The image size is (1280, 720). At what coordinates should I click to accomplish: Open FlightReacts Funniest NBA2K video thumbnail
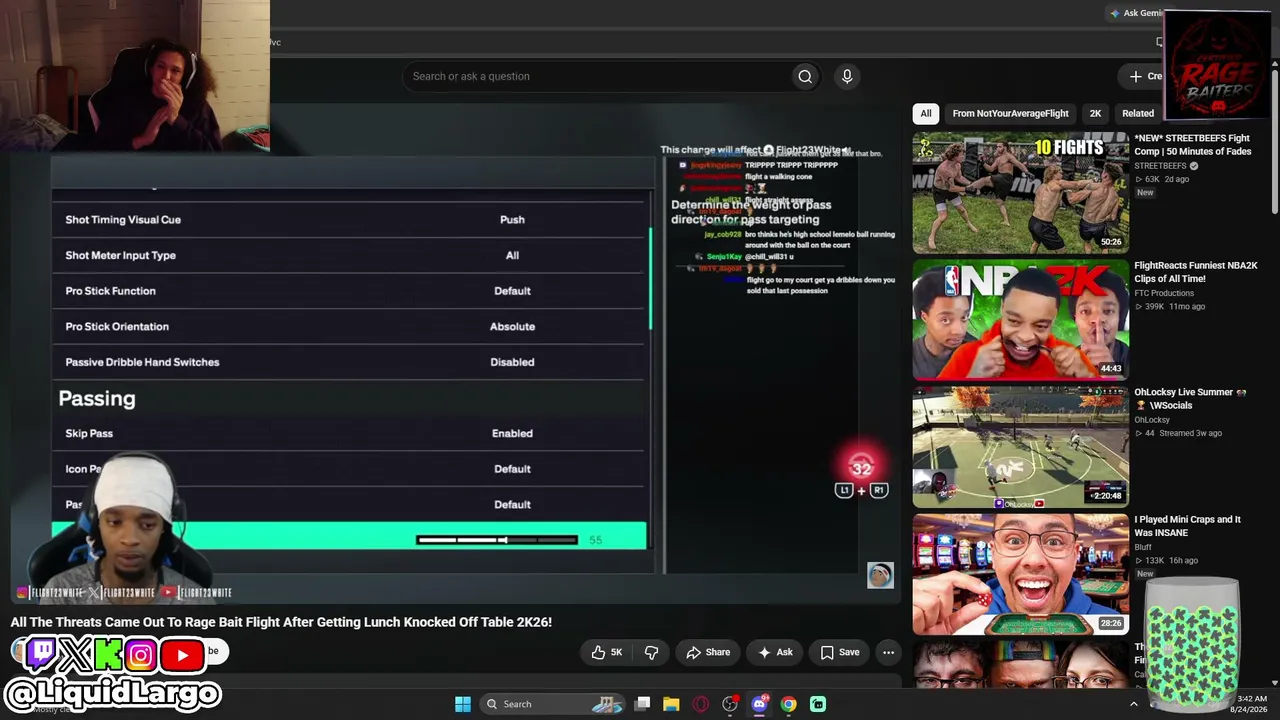click(1020, 320)
